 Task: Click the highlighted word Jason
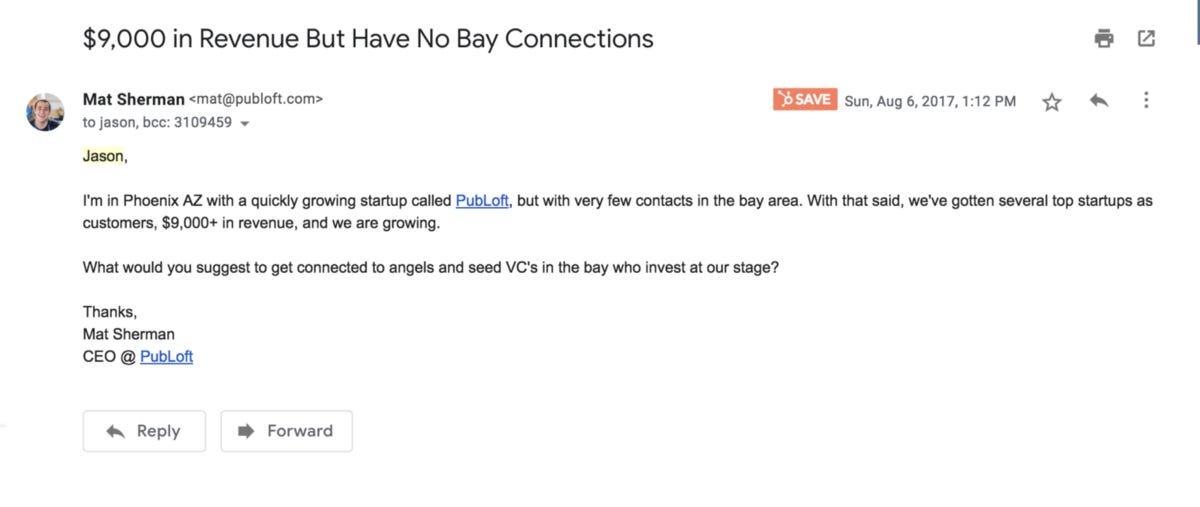tap(105, 156)
